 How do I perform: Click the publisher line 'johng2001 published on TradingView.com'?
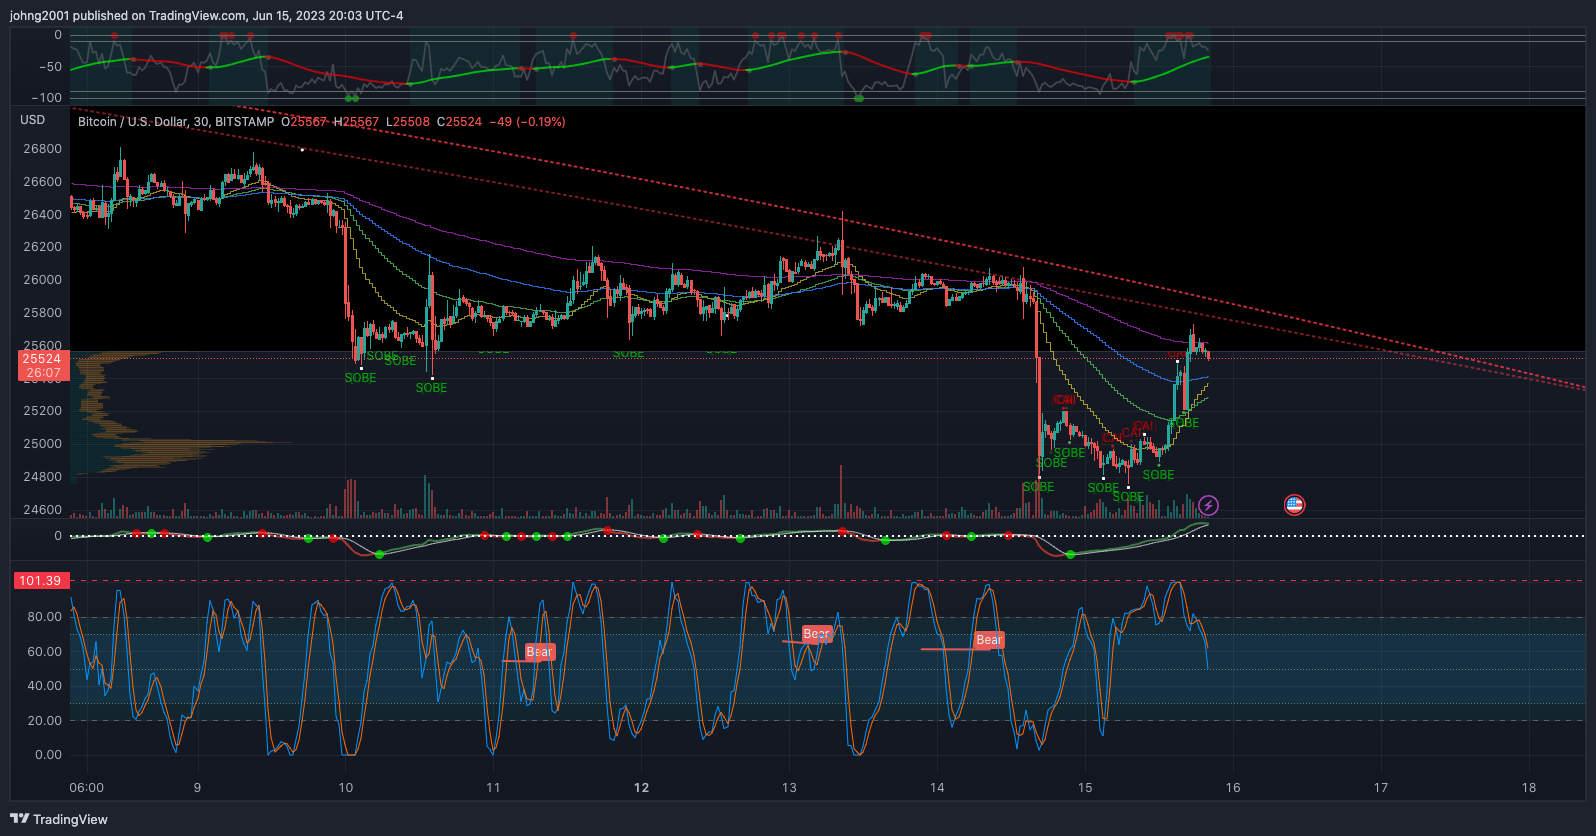tap(128, 16)
